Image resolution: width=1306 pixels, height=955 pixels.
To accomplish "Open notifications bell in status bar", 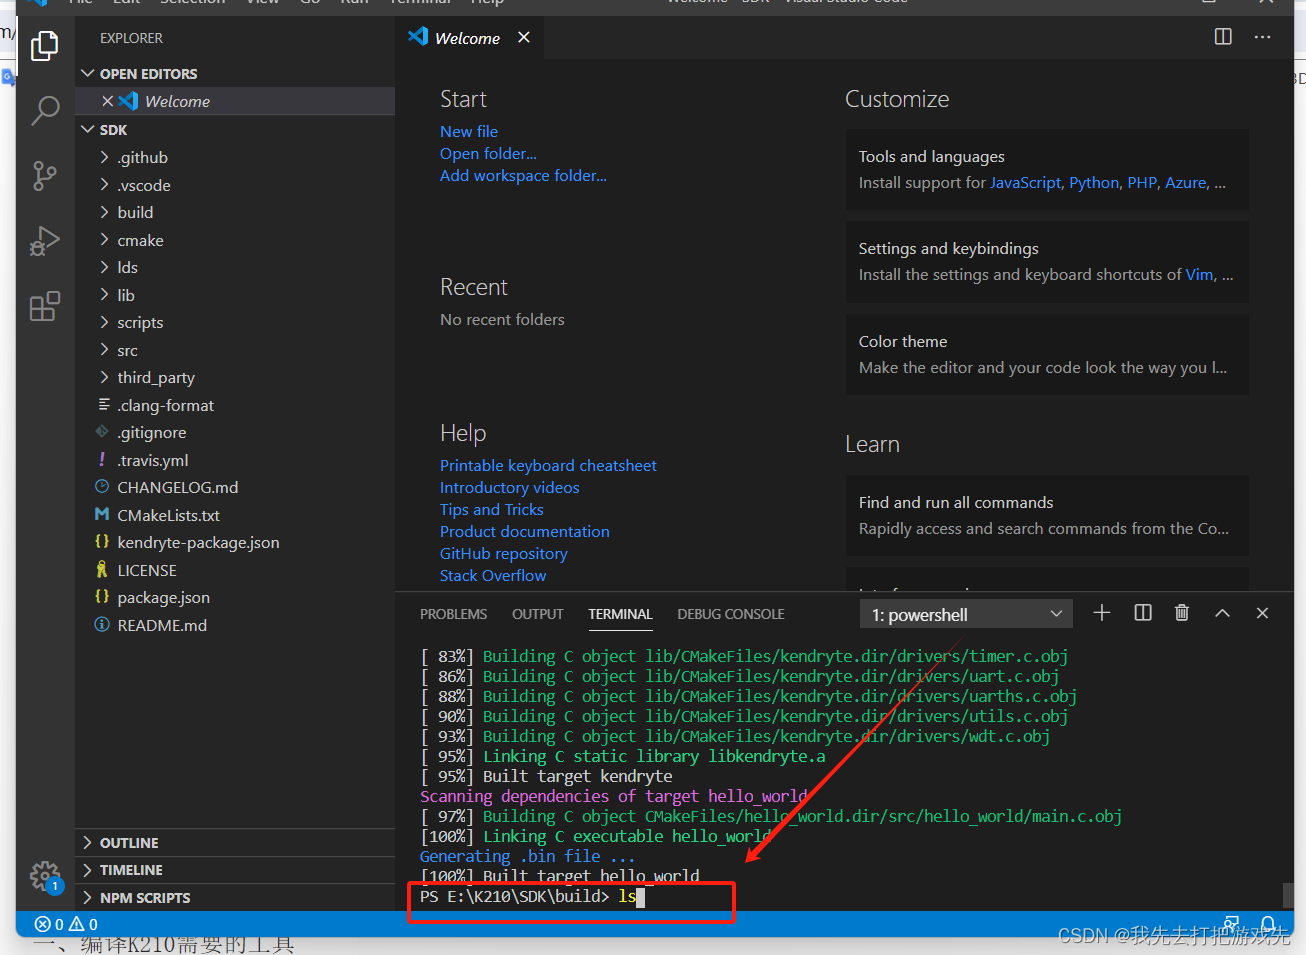I will [1268, 923].
